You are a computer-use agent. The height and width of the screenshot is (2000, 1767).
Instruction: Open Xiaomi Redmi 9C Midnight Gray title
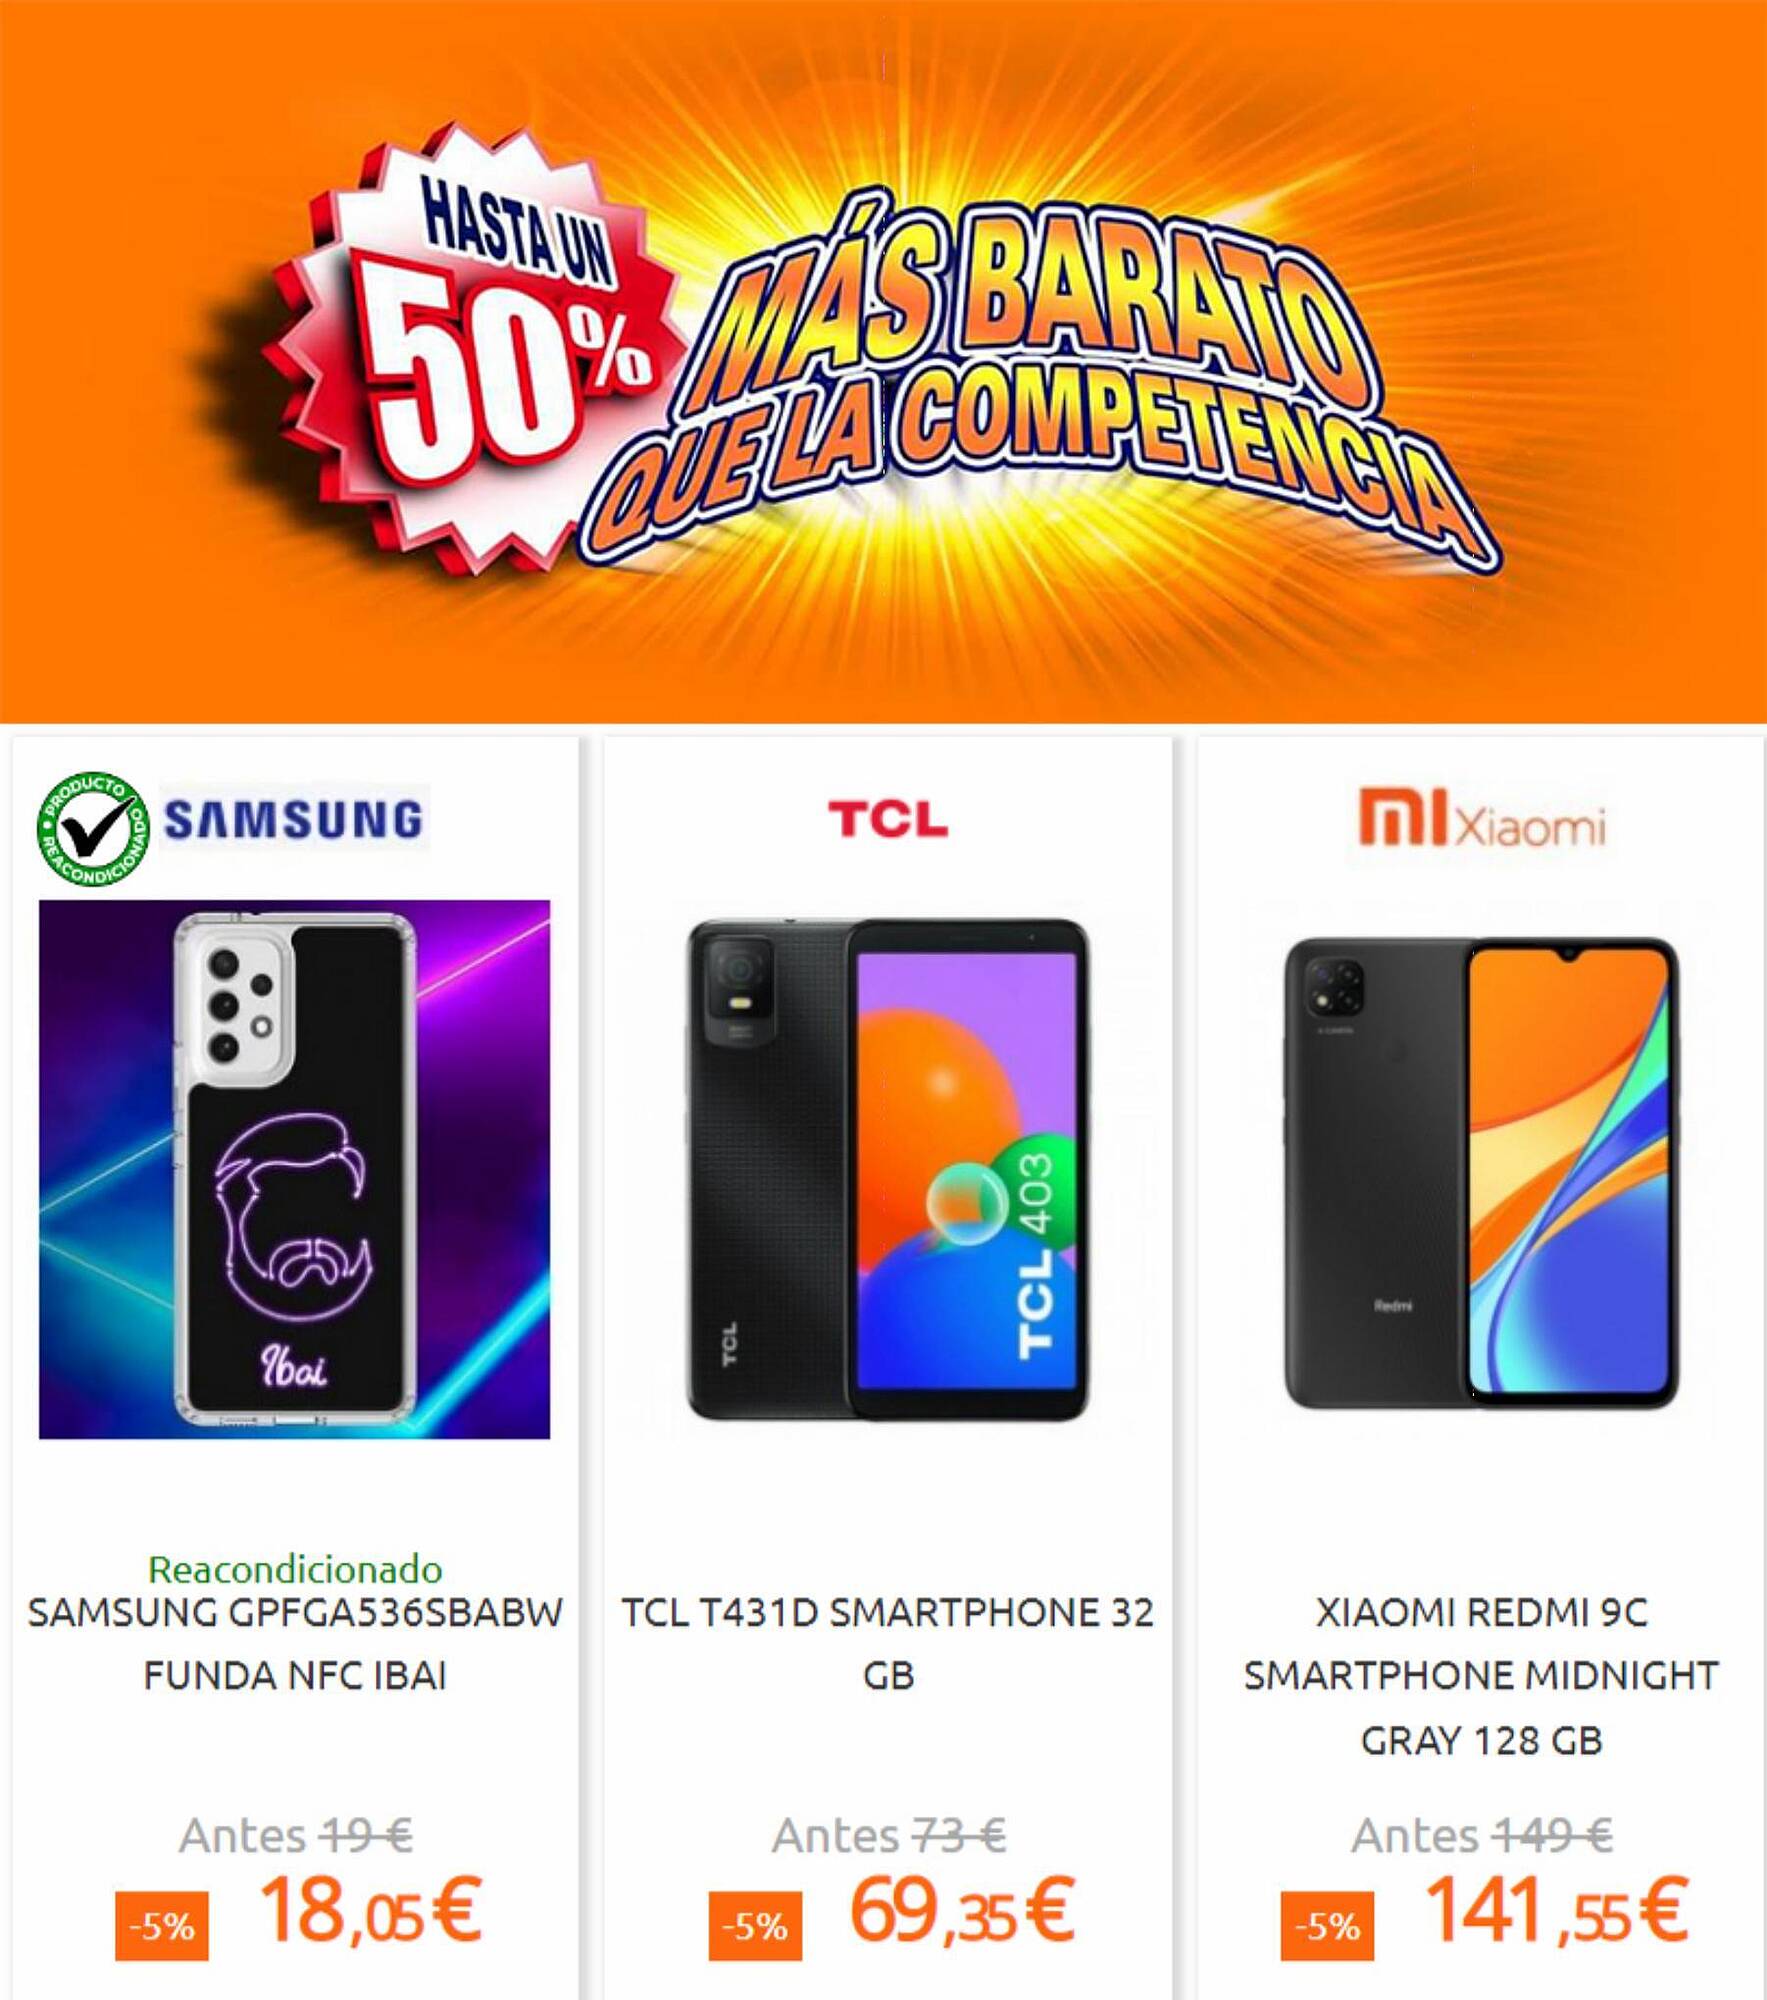pos(1481,1676)
